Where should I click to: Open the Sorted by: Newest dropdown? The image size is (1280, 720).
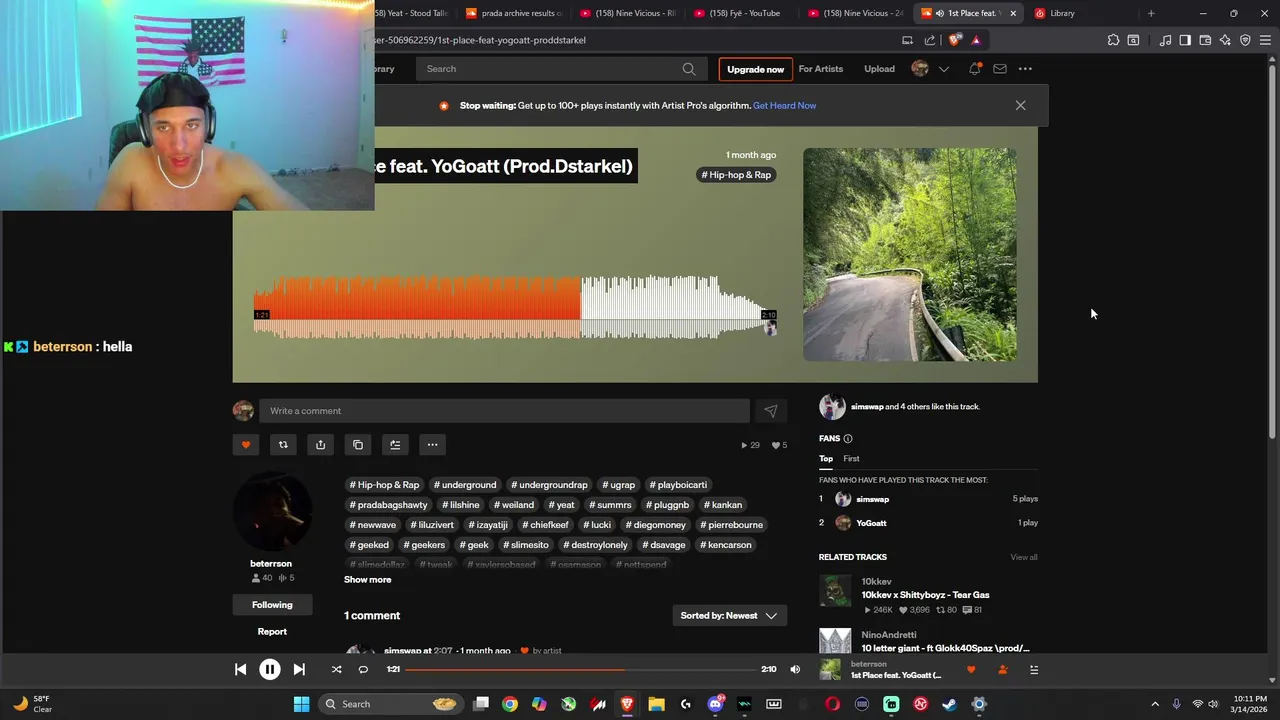pos(729,616)
